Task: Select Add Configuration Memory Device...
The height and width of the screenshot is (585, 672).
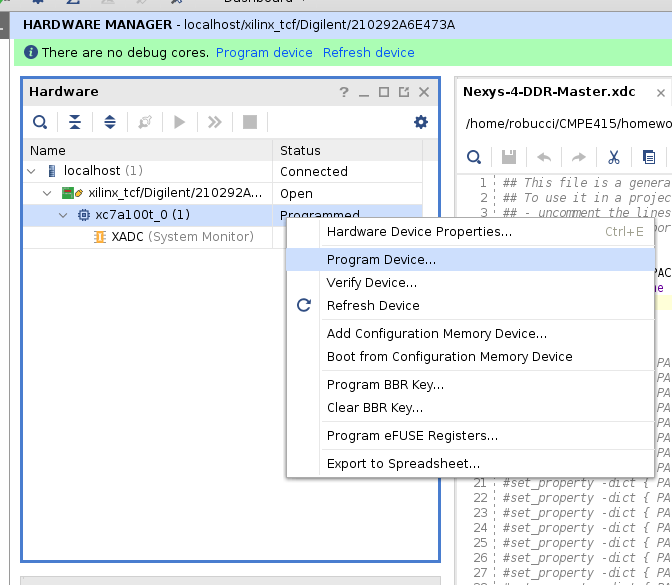Action: [470, 333]
